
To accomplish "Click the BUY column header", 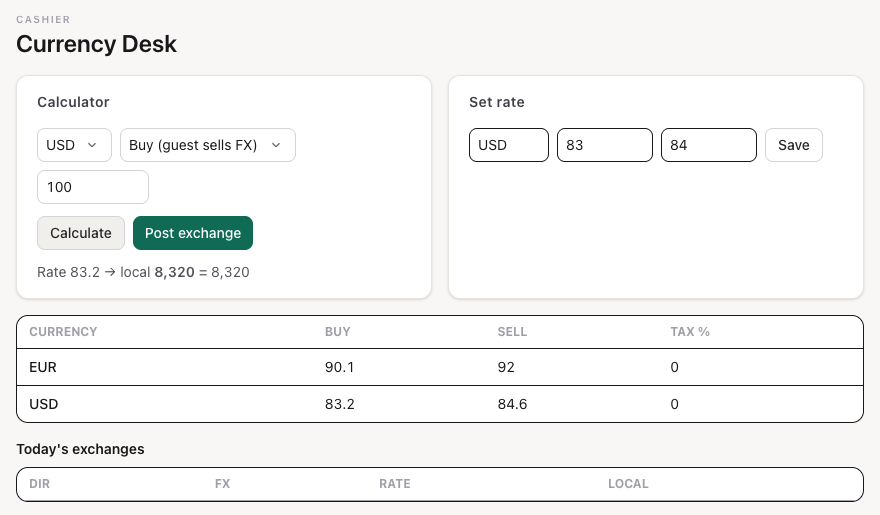I will [x=337, y=332].
